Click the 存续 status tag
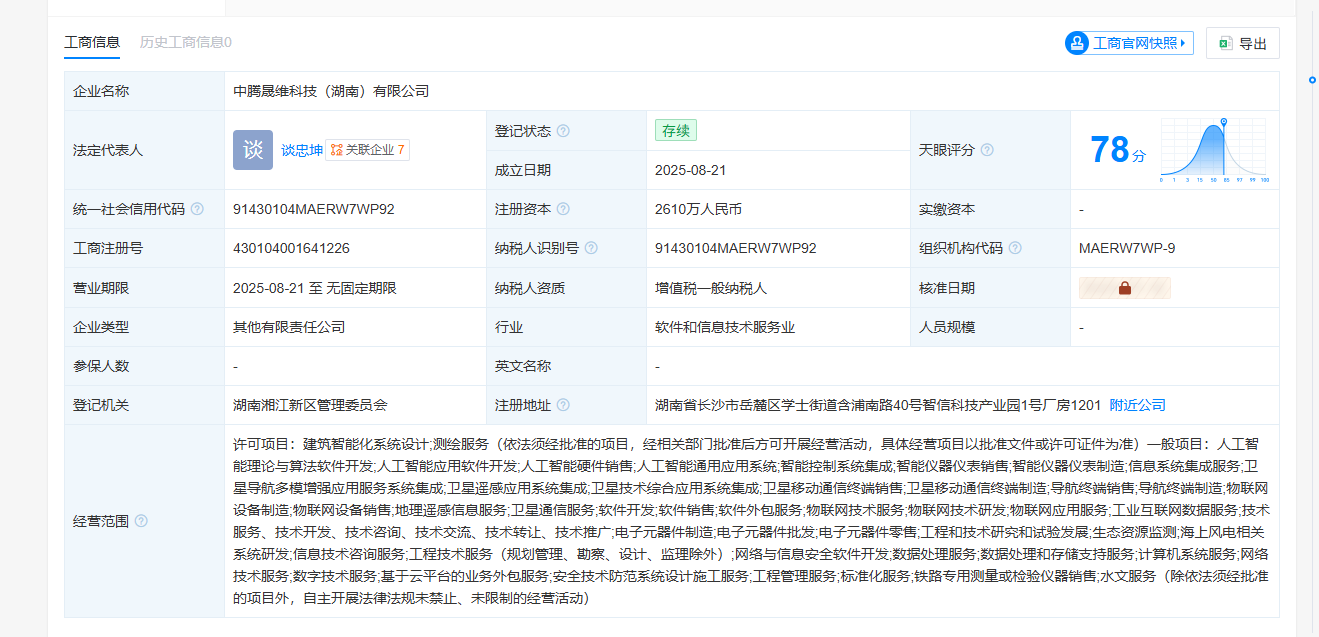Viewport: 1319px width, 637px height. [x=675, y=131]
